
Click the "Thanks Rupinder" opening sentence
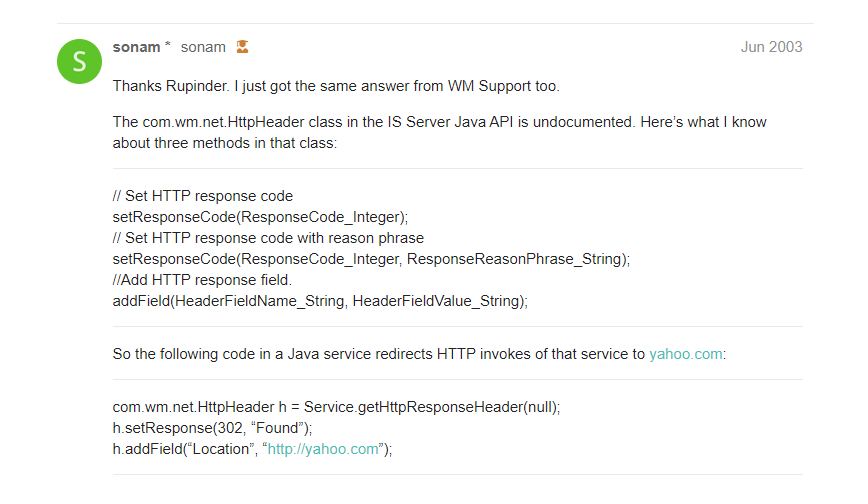tap(336, 86)
